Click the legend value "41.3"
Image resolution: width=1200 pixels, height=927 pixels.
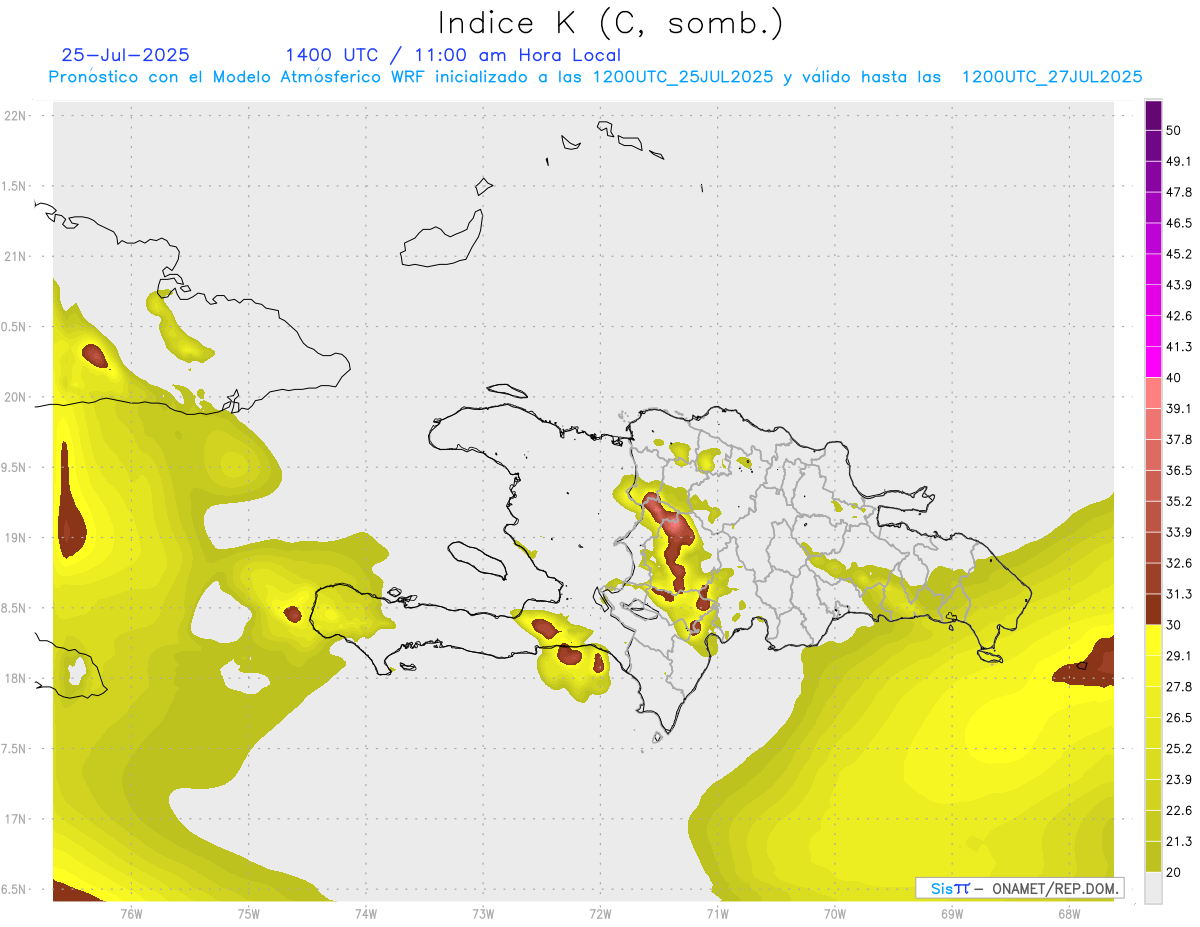[x=1179, y=347]
